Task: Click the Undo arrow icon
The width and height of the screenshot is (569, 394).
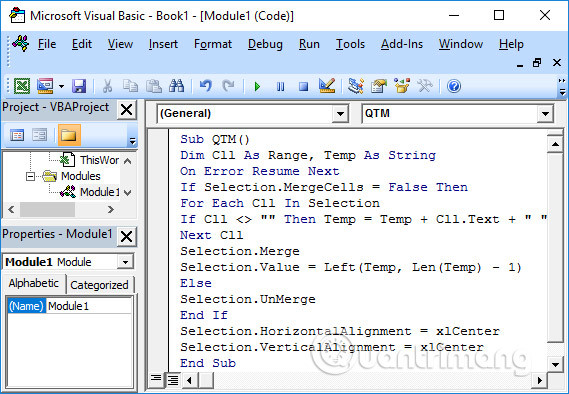Action: pos(206,86)
